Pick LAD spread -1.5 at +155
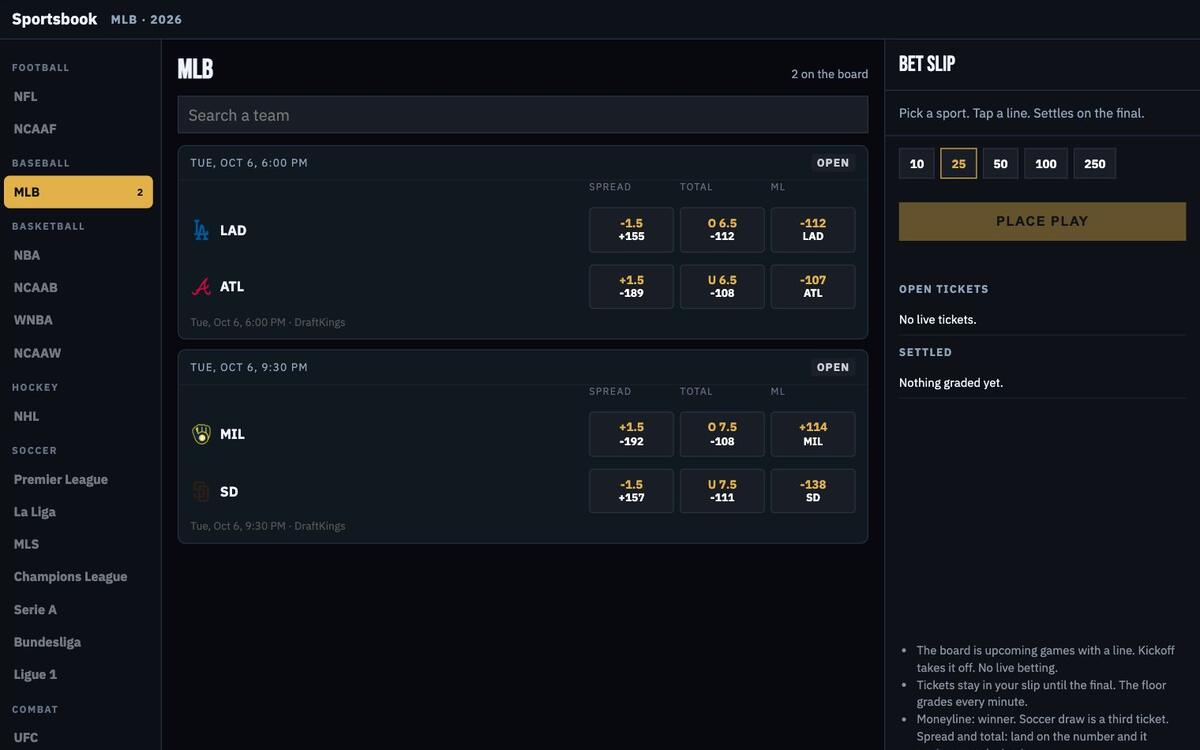The width and height of the screenshot is (1200, 750). click(x=631, y=230)
